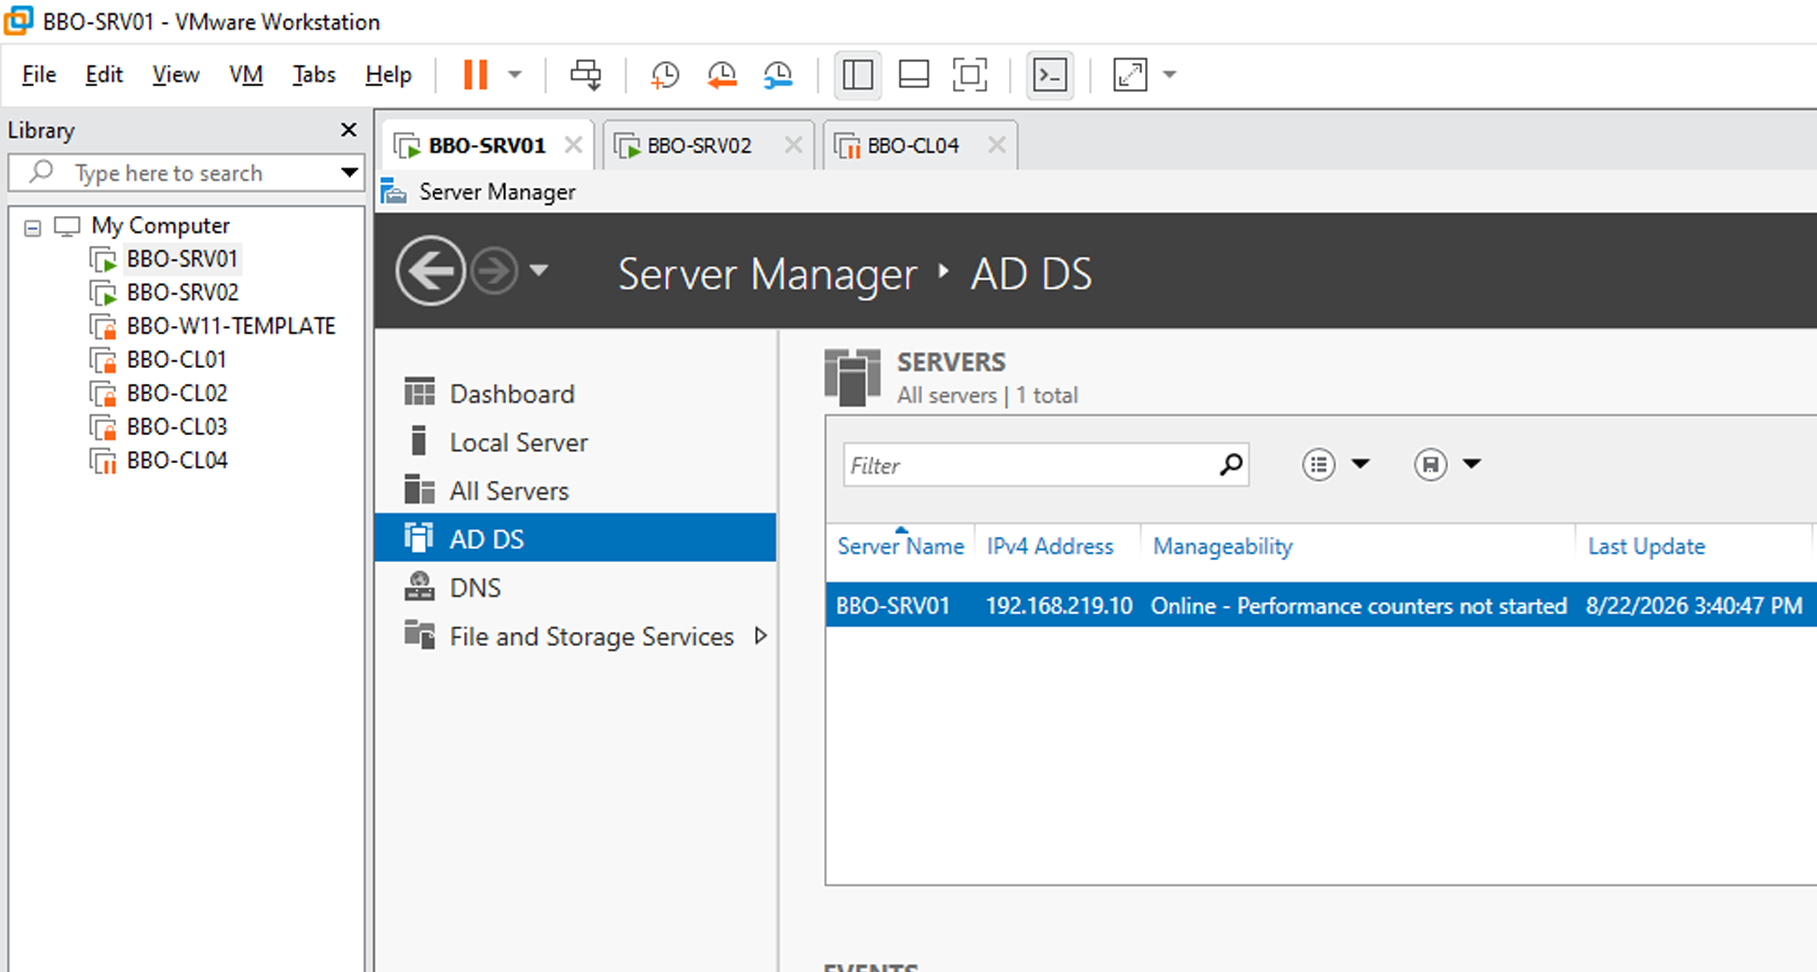This screenshot has height=972, width=1817.
Task: Pause the virtual machine with the pause icon
Action: (476, 75)
